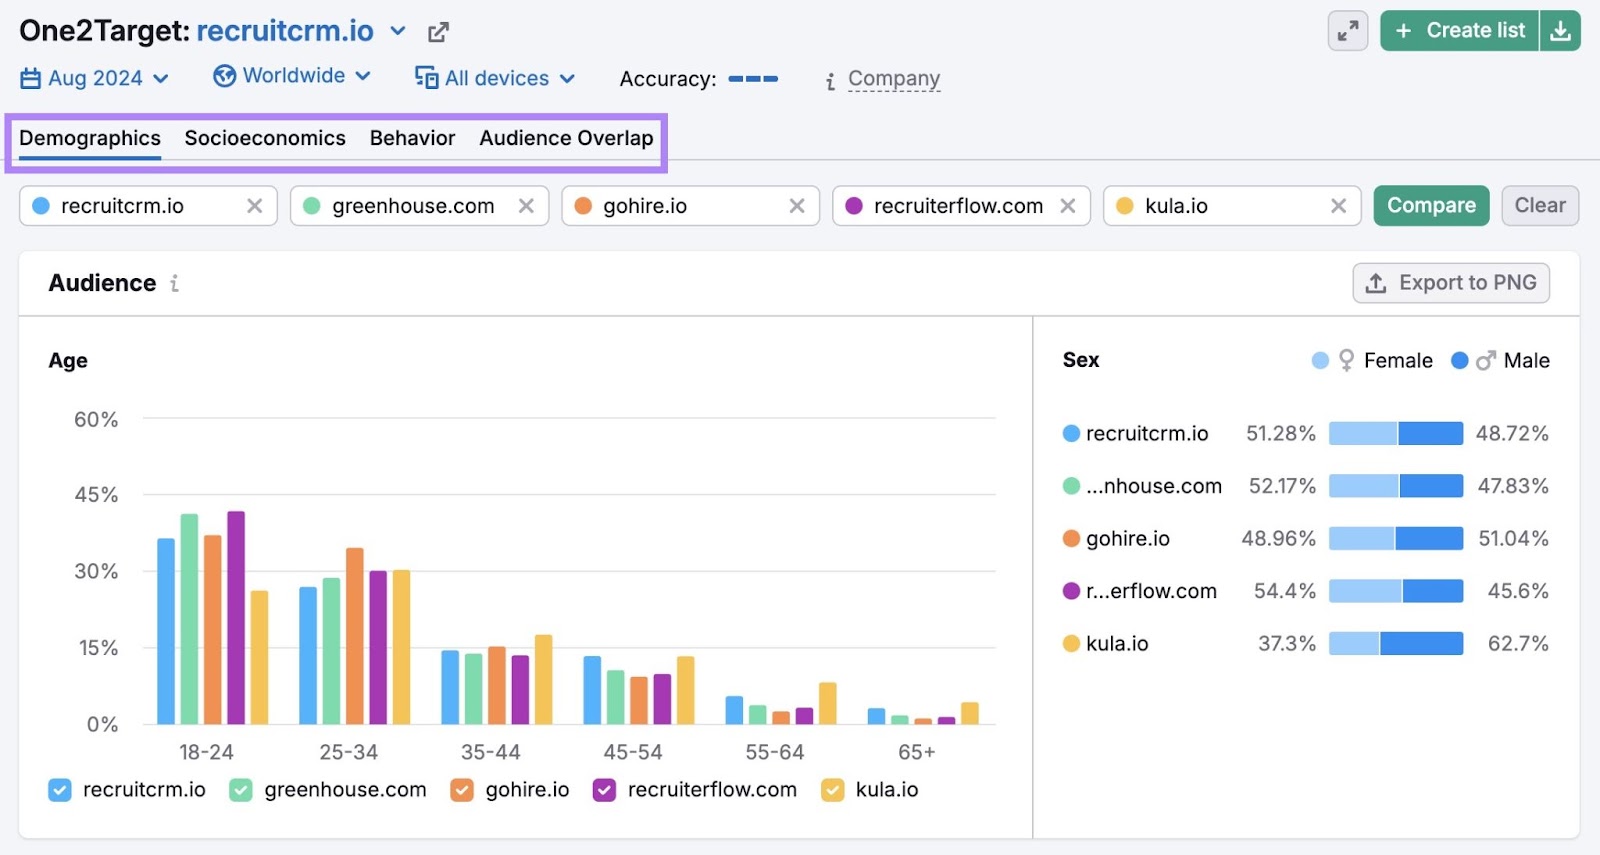This screenshot has height=855, width=1600.
Task: Uncheck the recruitcrm.io legend checkbox
Action: click(x=60, y=790)
